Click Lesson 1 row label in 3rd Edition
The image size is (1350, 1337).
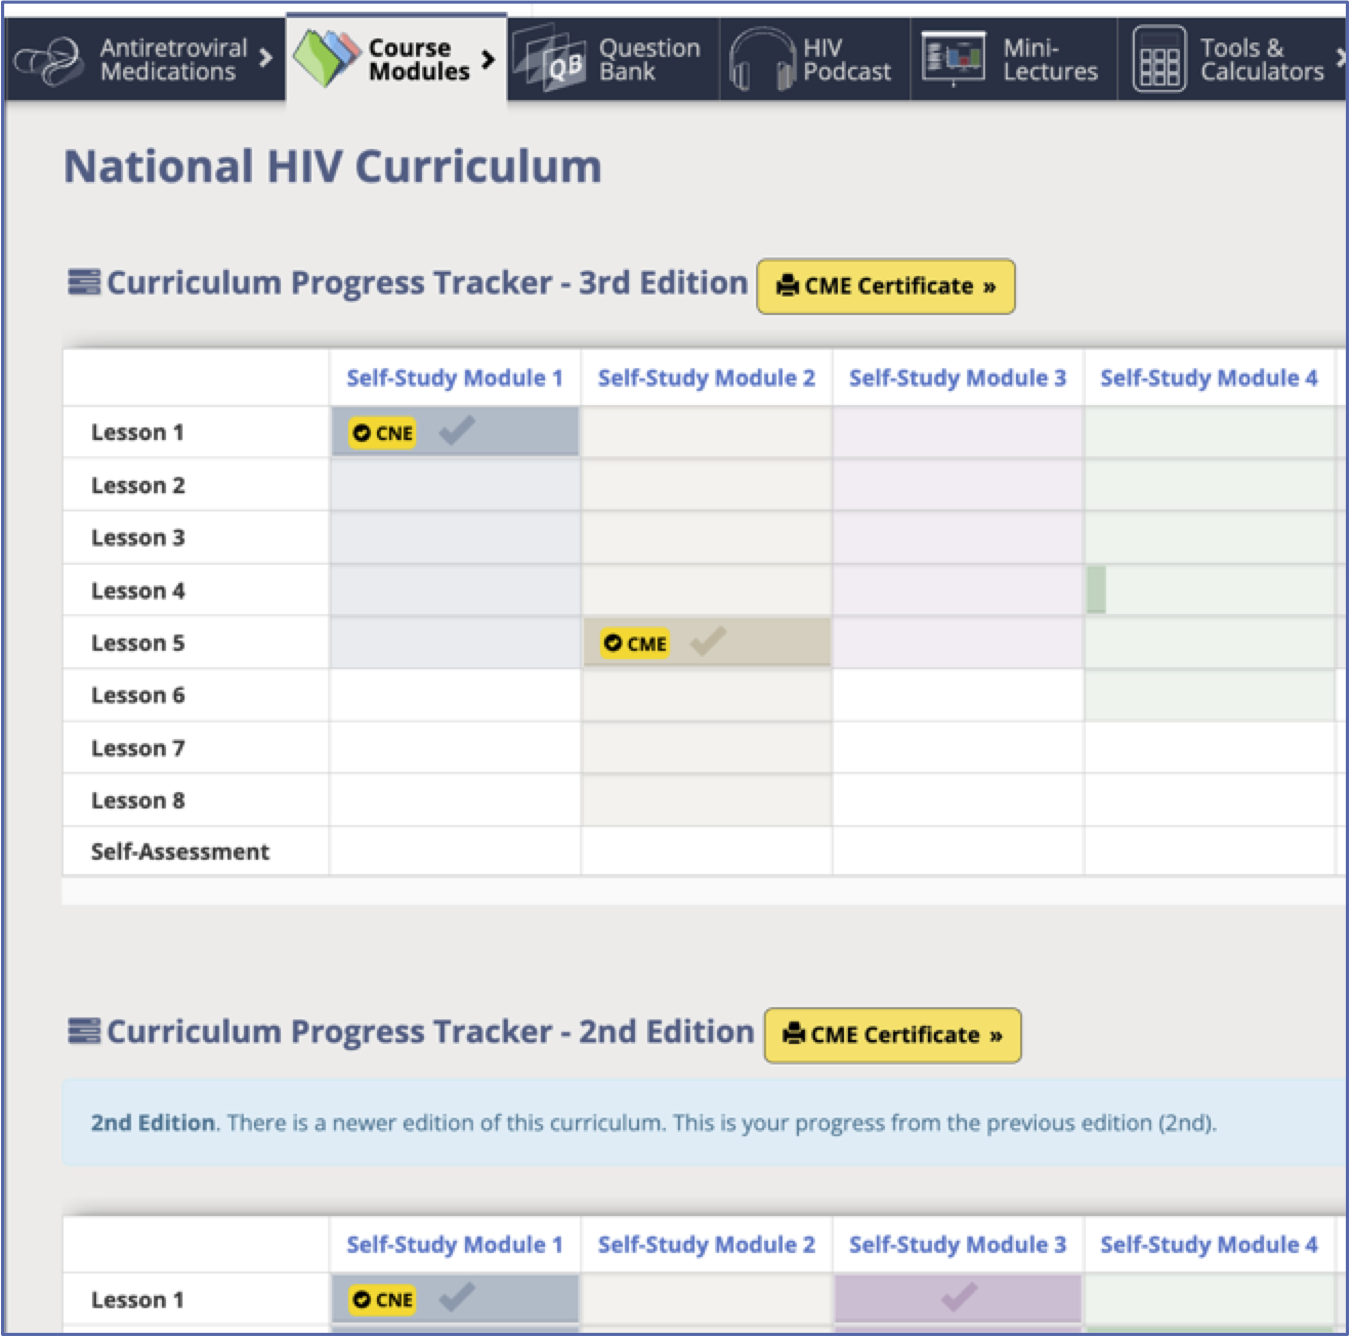(138, 433)
